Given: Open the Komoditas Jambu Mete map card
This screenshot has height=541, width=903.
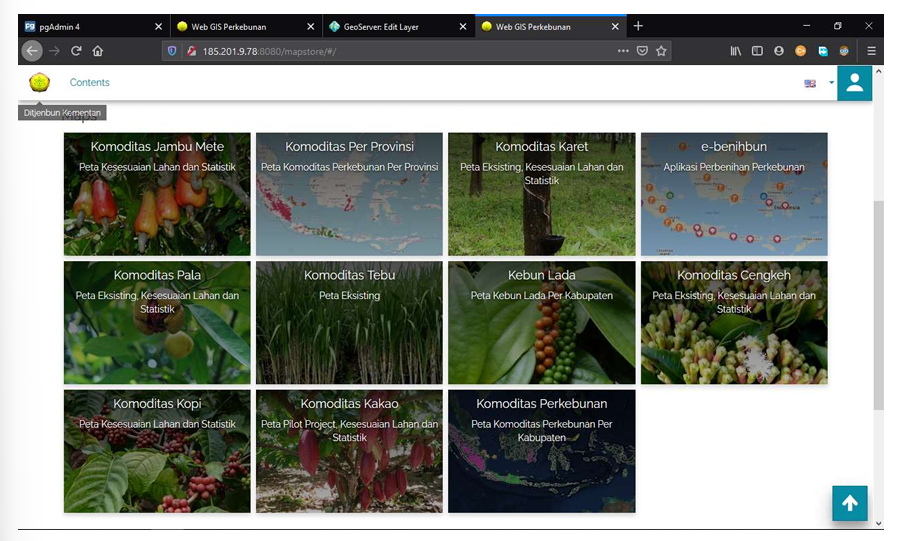Looking at the screenshot, I should 157,194.
